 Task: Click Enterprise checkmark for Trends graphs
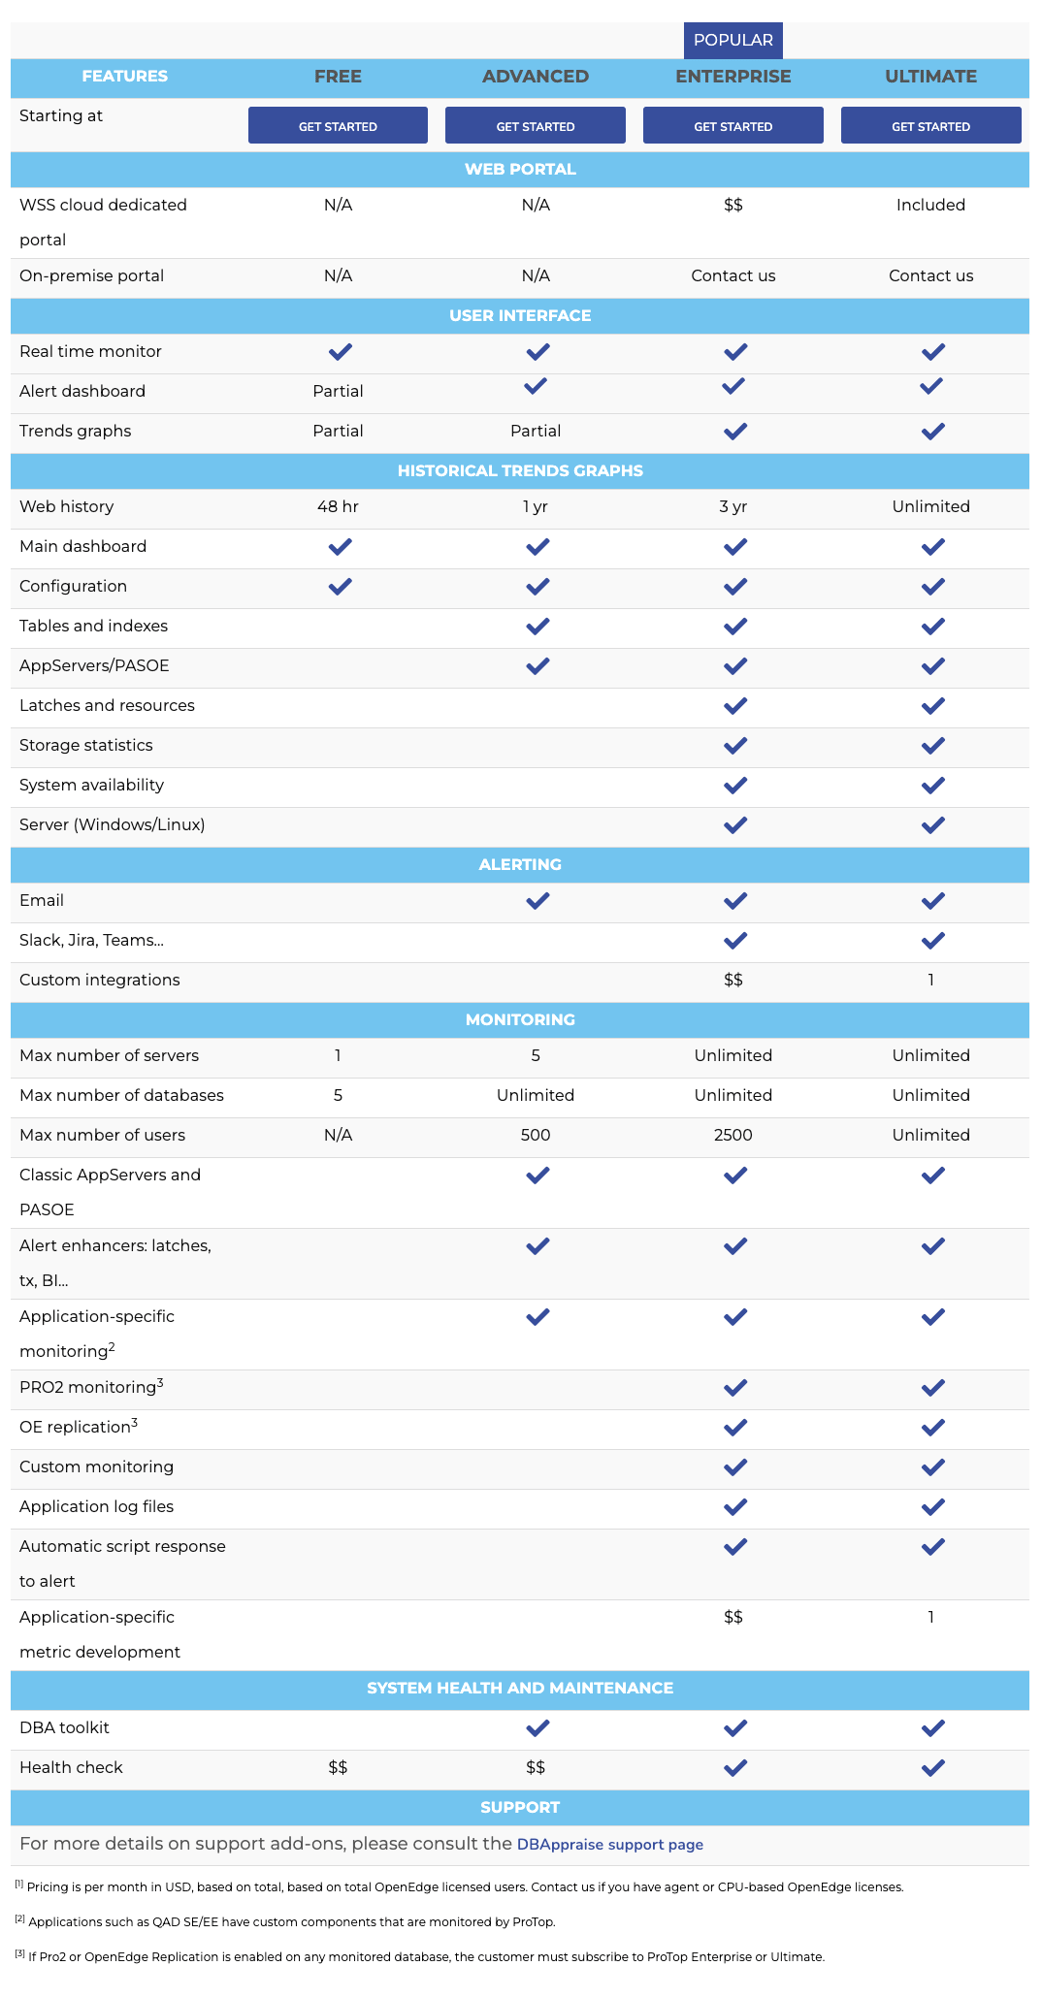[x=735, y=432]
